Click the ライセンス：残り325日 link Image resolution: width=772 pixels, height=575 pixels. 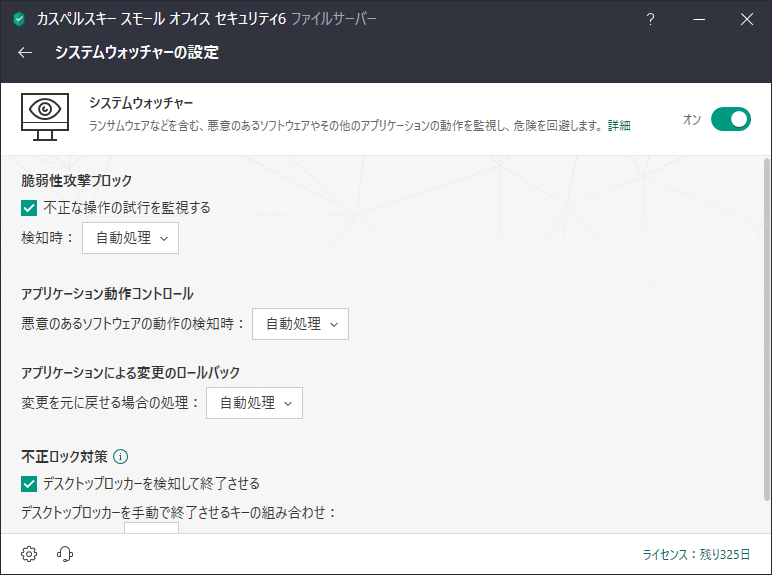click(696, 554)
